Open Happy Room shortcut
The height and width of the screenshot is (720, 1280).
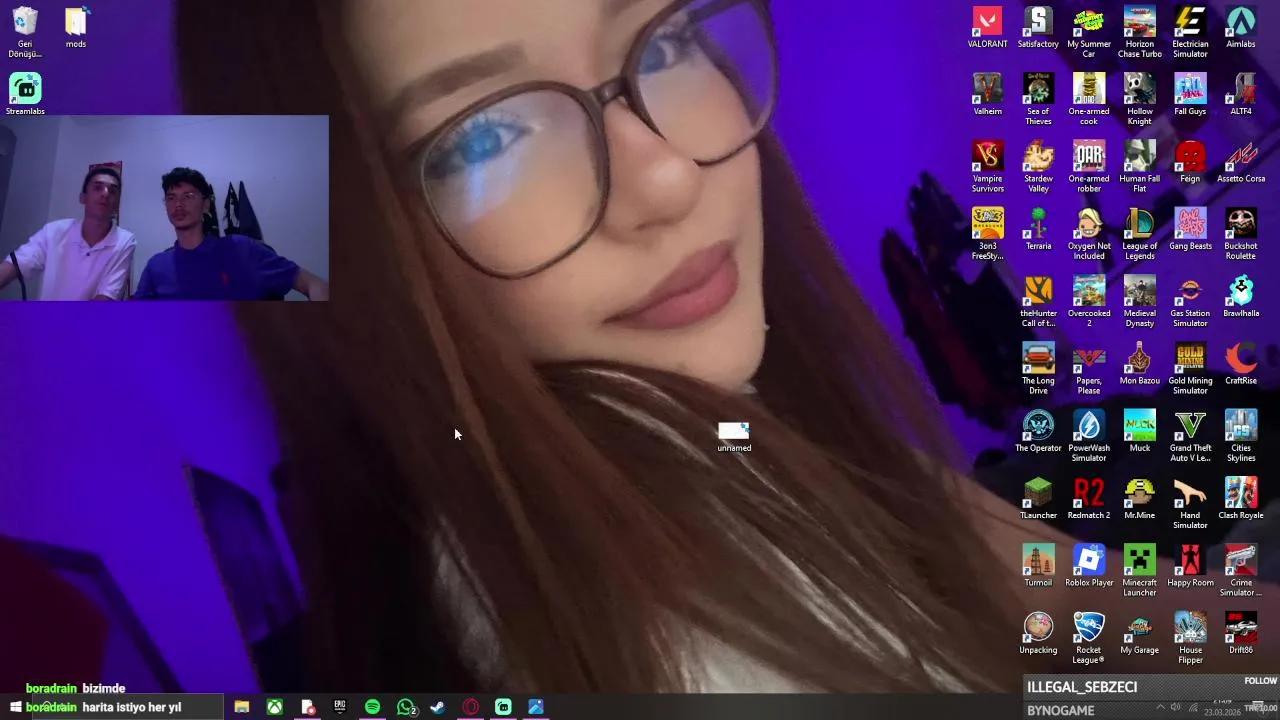[x=1190, y=564]
